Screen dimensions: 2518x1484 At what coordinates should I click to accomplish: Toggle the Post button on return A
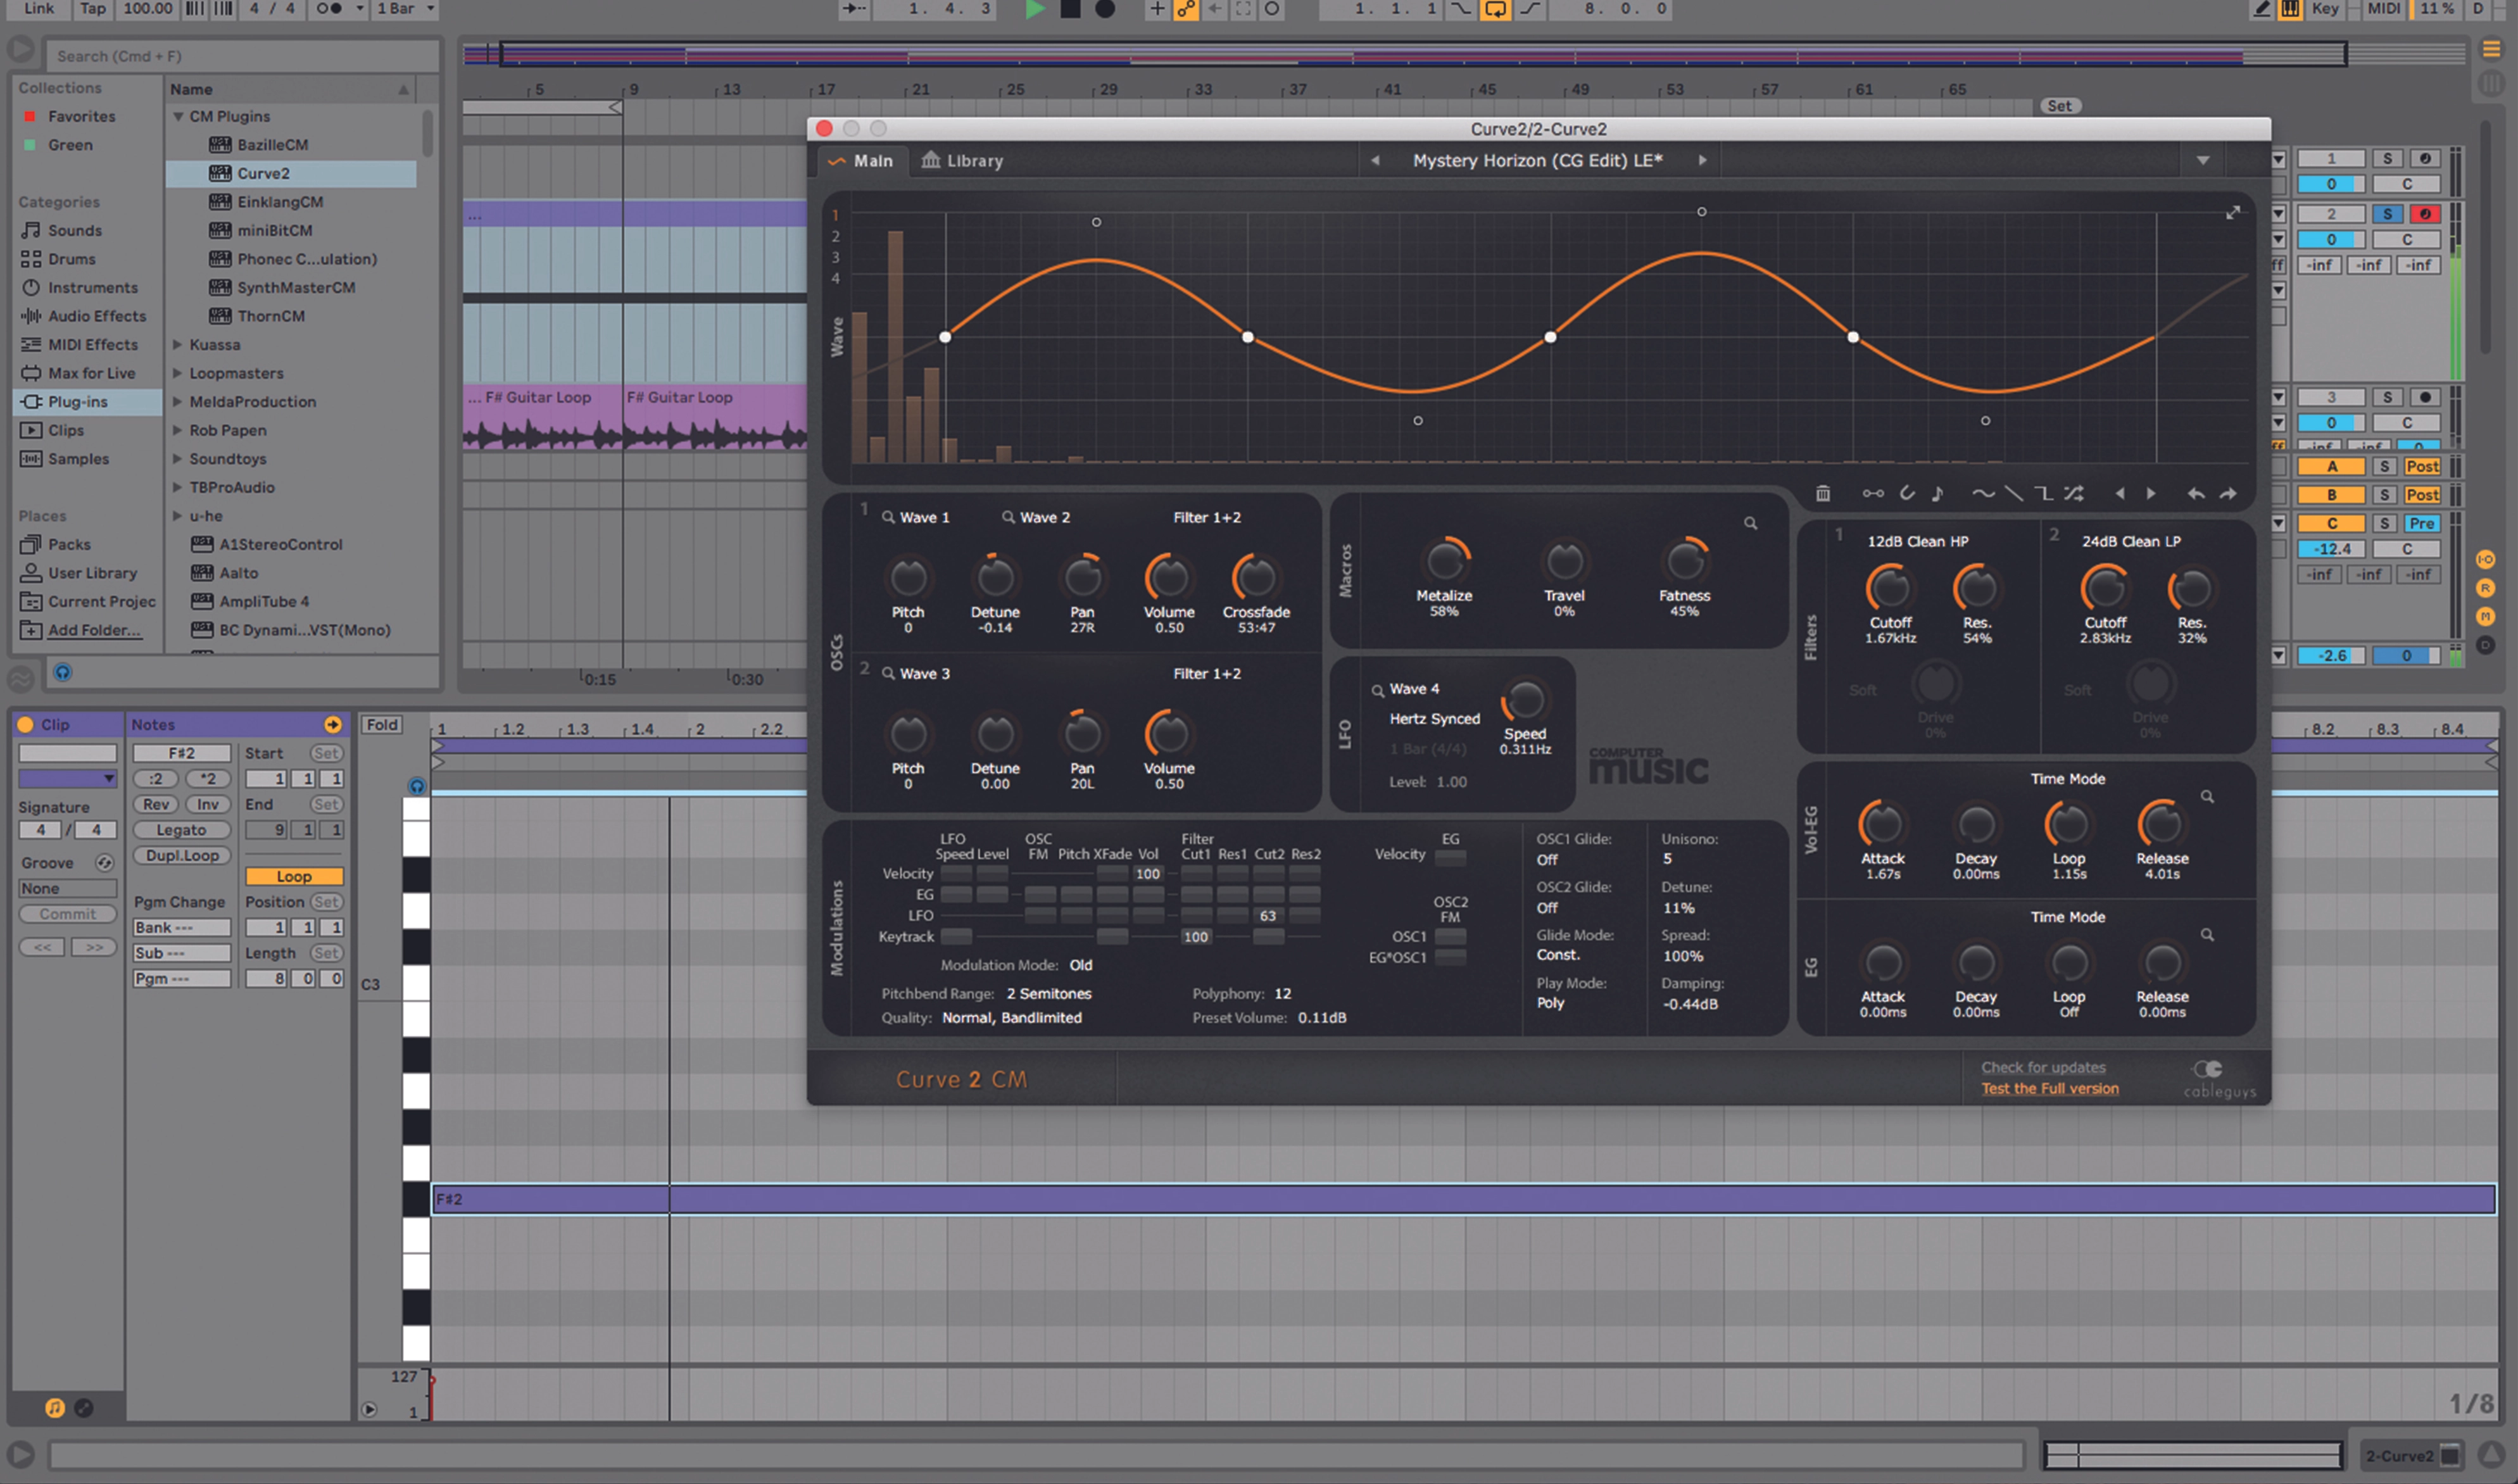[x=2421, y=466]
